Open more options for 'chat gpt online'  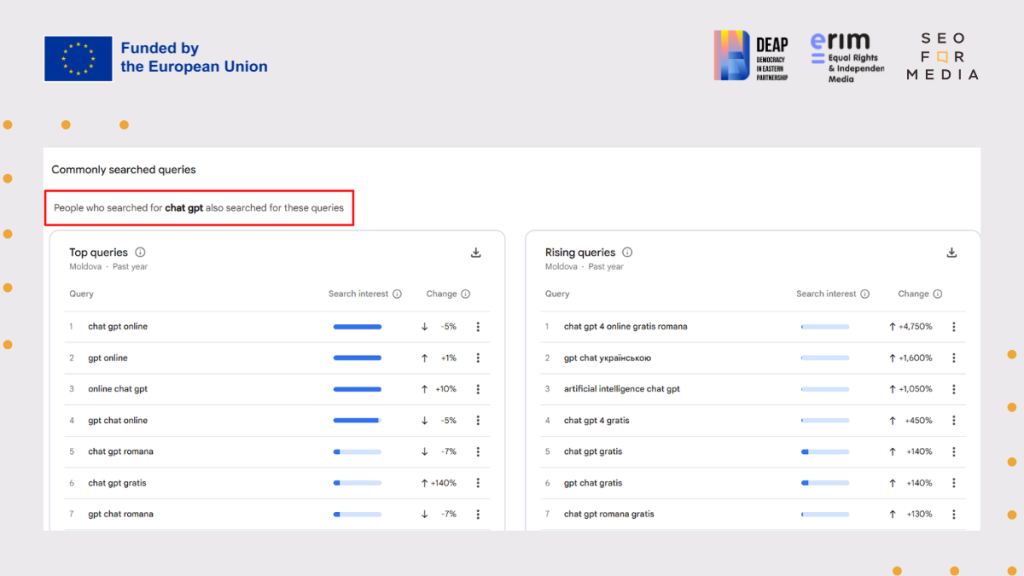pyautogui.click(x=478, y=327)
